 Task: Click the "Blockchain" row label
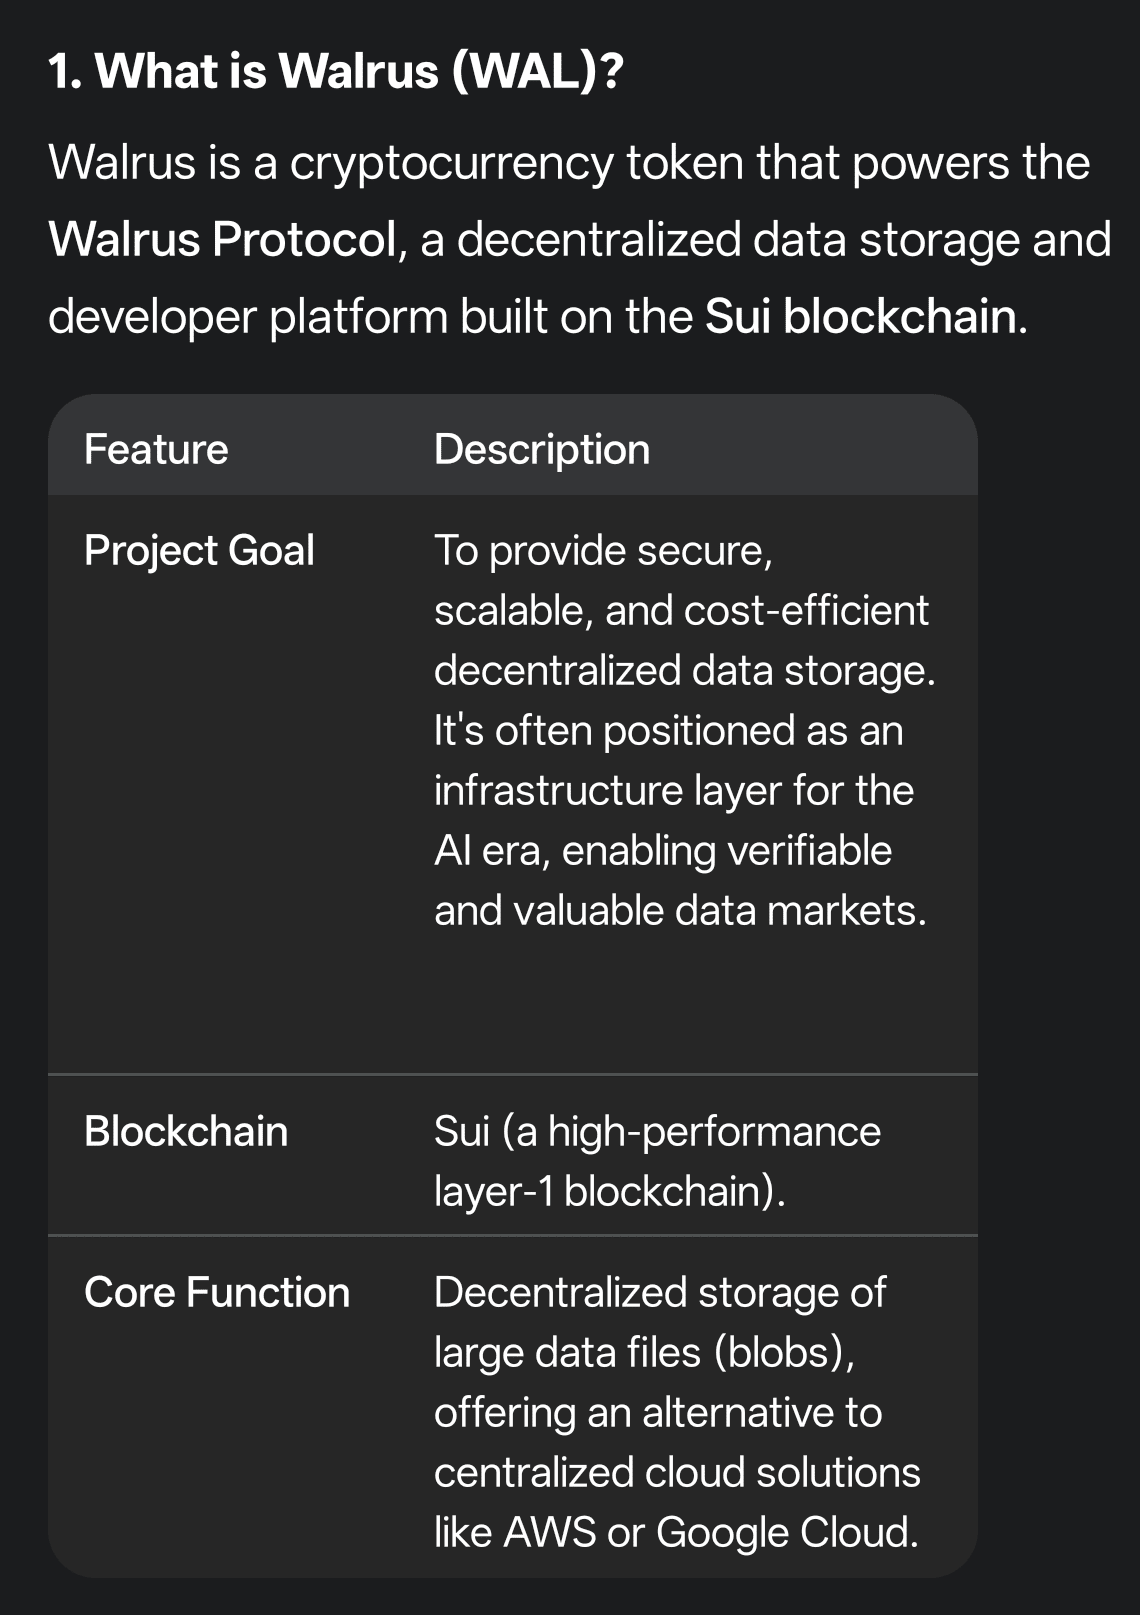pyautogui.click(x=186, y=1132)
